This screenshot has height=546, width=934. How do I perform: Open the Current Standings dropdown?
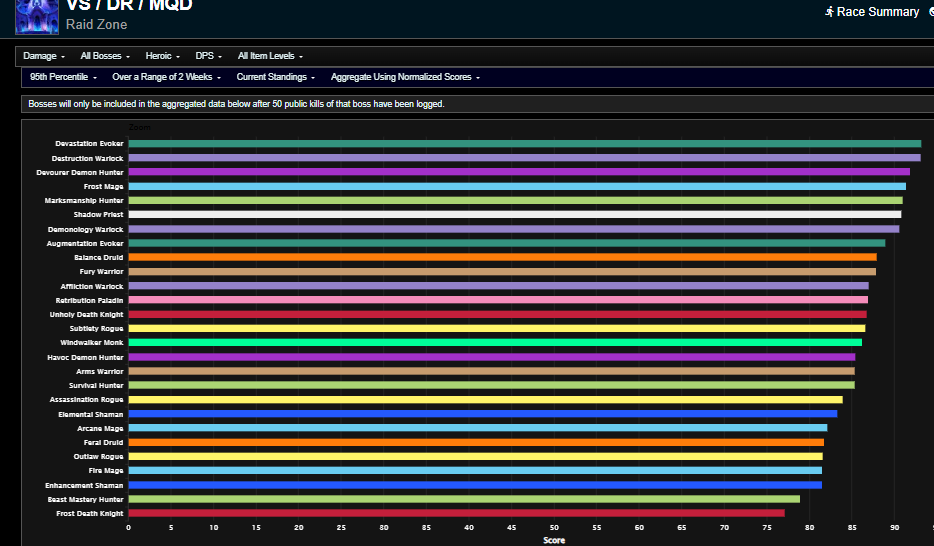tap(275, 77)
